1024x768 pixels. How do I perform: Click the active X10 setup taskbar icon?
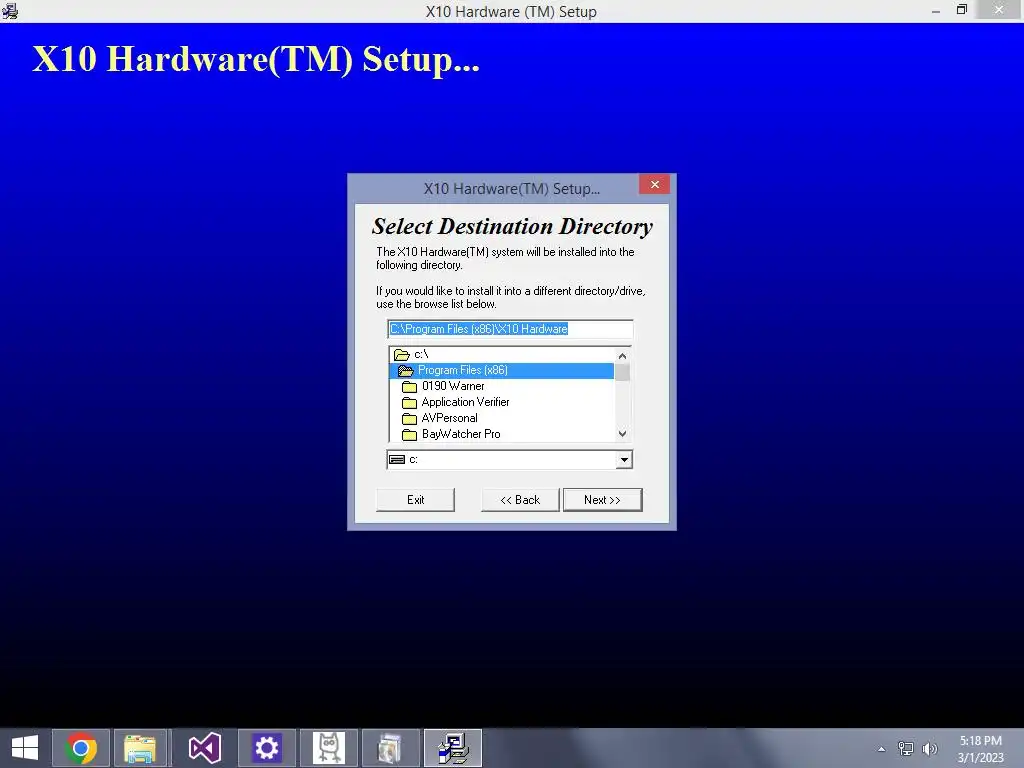click(453, 748)
